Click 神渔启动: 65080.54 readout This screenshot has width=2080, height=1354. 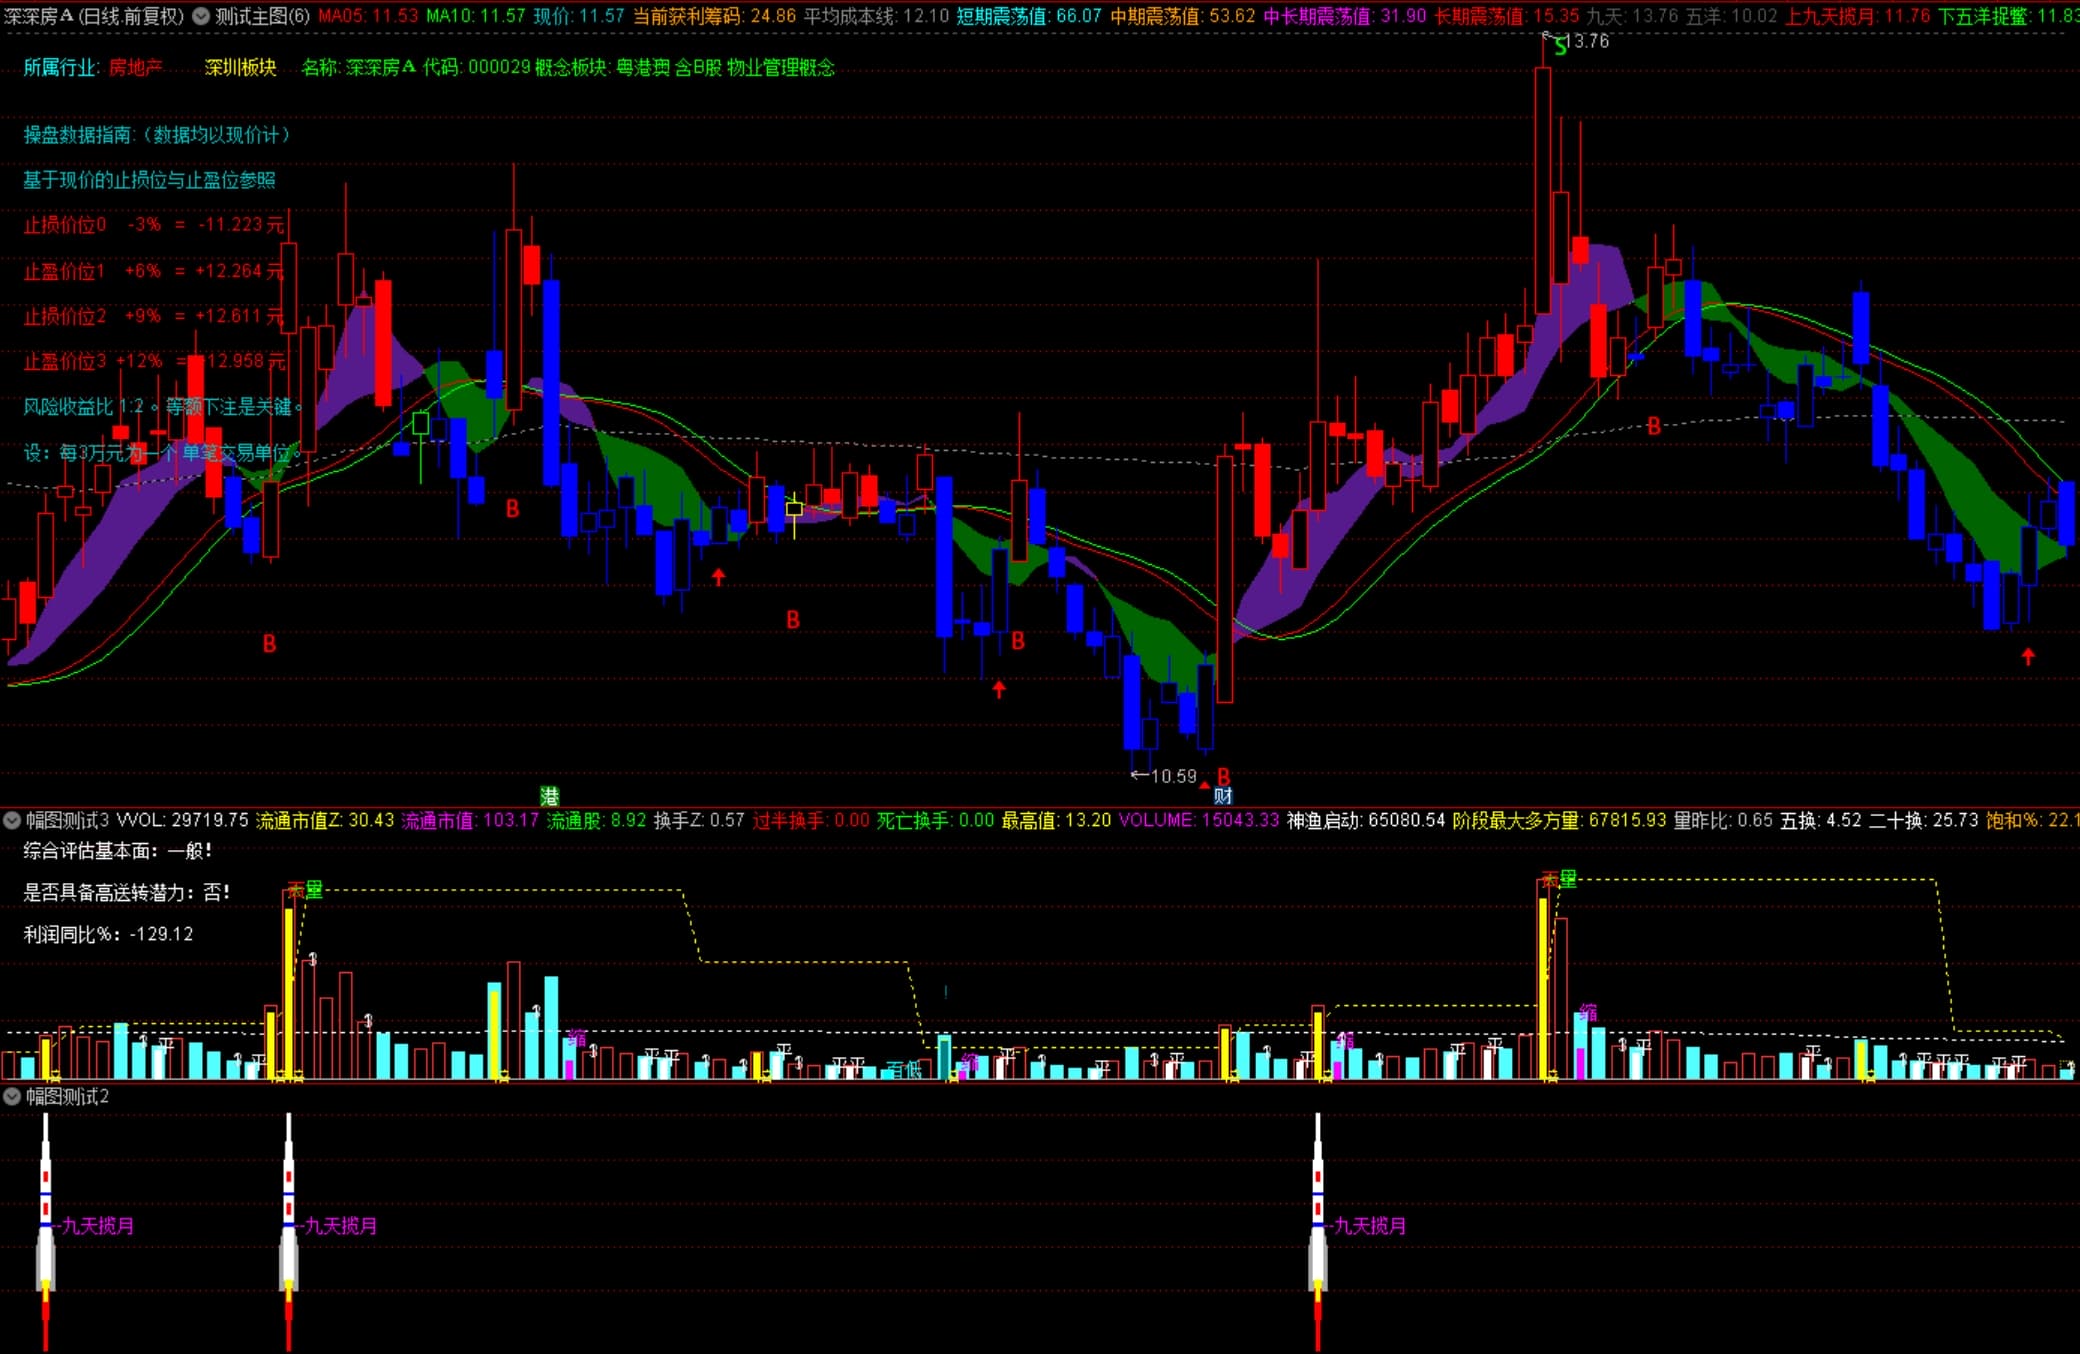coord(1366,821)
